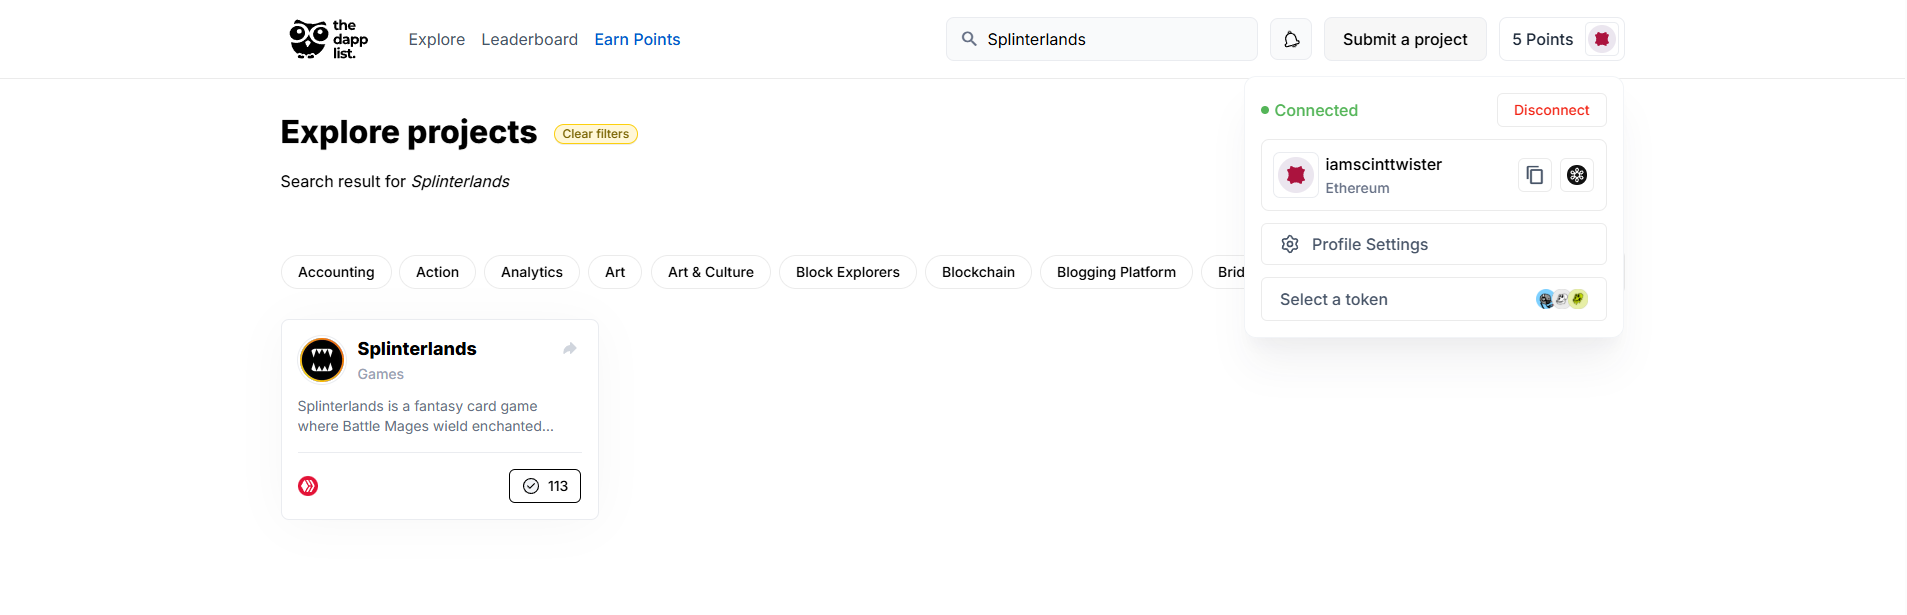Viewport: 1907px width, 615px height.
Task: Filter by Action category
Action: 437,272
